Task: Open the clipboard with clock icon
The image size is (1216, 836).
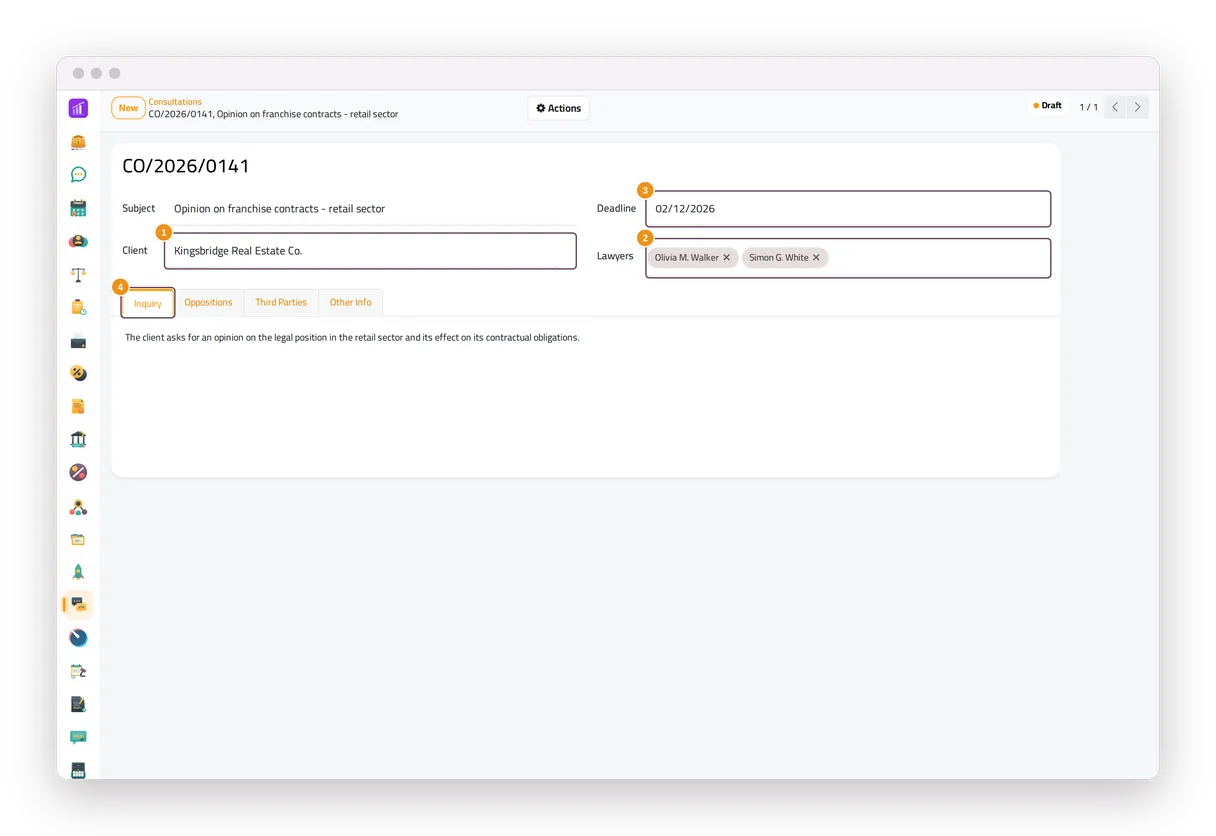Action: click(x=78, y=307)
